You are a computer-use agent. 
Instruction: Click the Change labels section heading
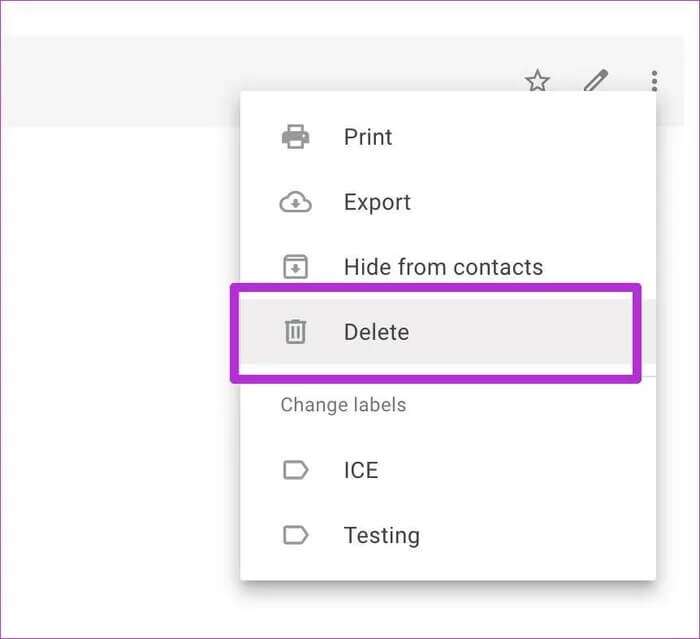pos(343,405)
